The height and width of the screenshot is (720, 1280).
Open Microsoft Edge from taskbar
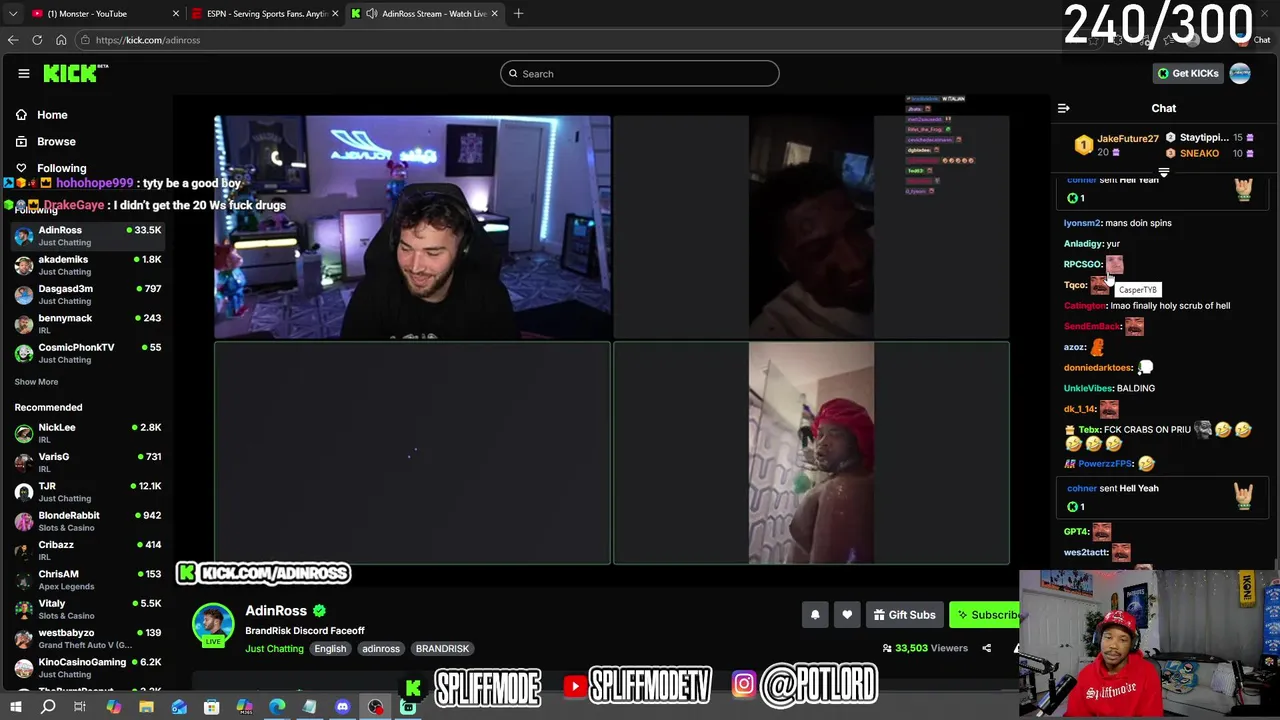coord(277,707)
